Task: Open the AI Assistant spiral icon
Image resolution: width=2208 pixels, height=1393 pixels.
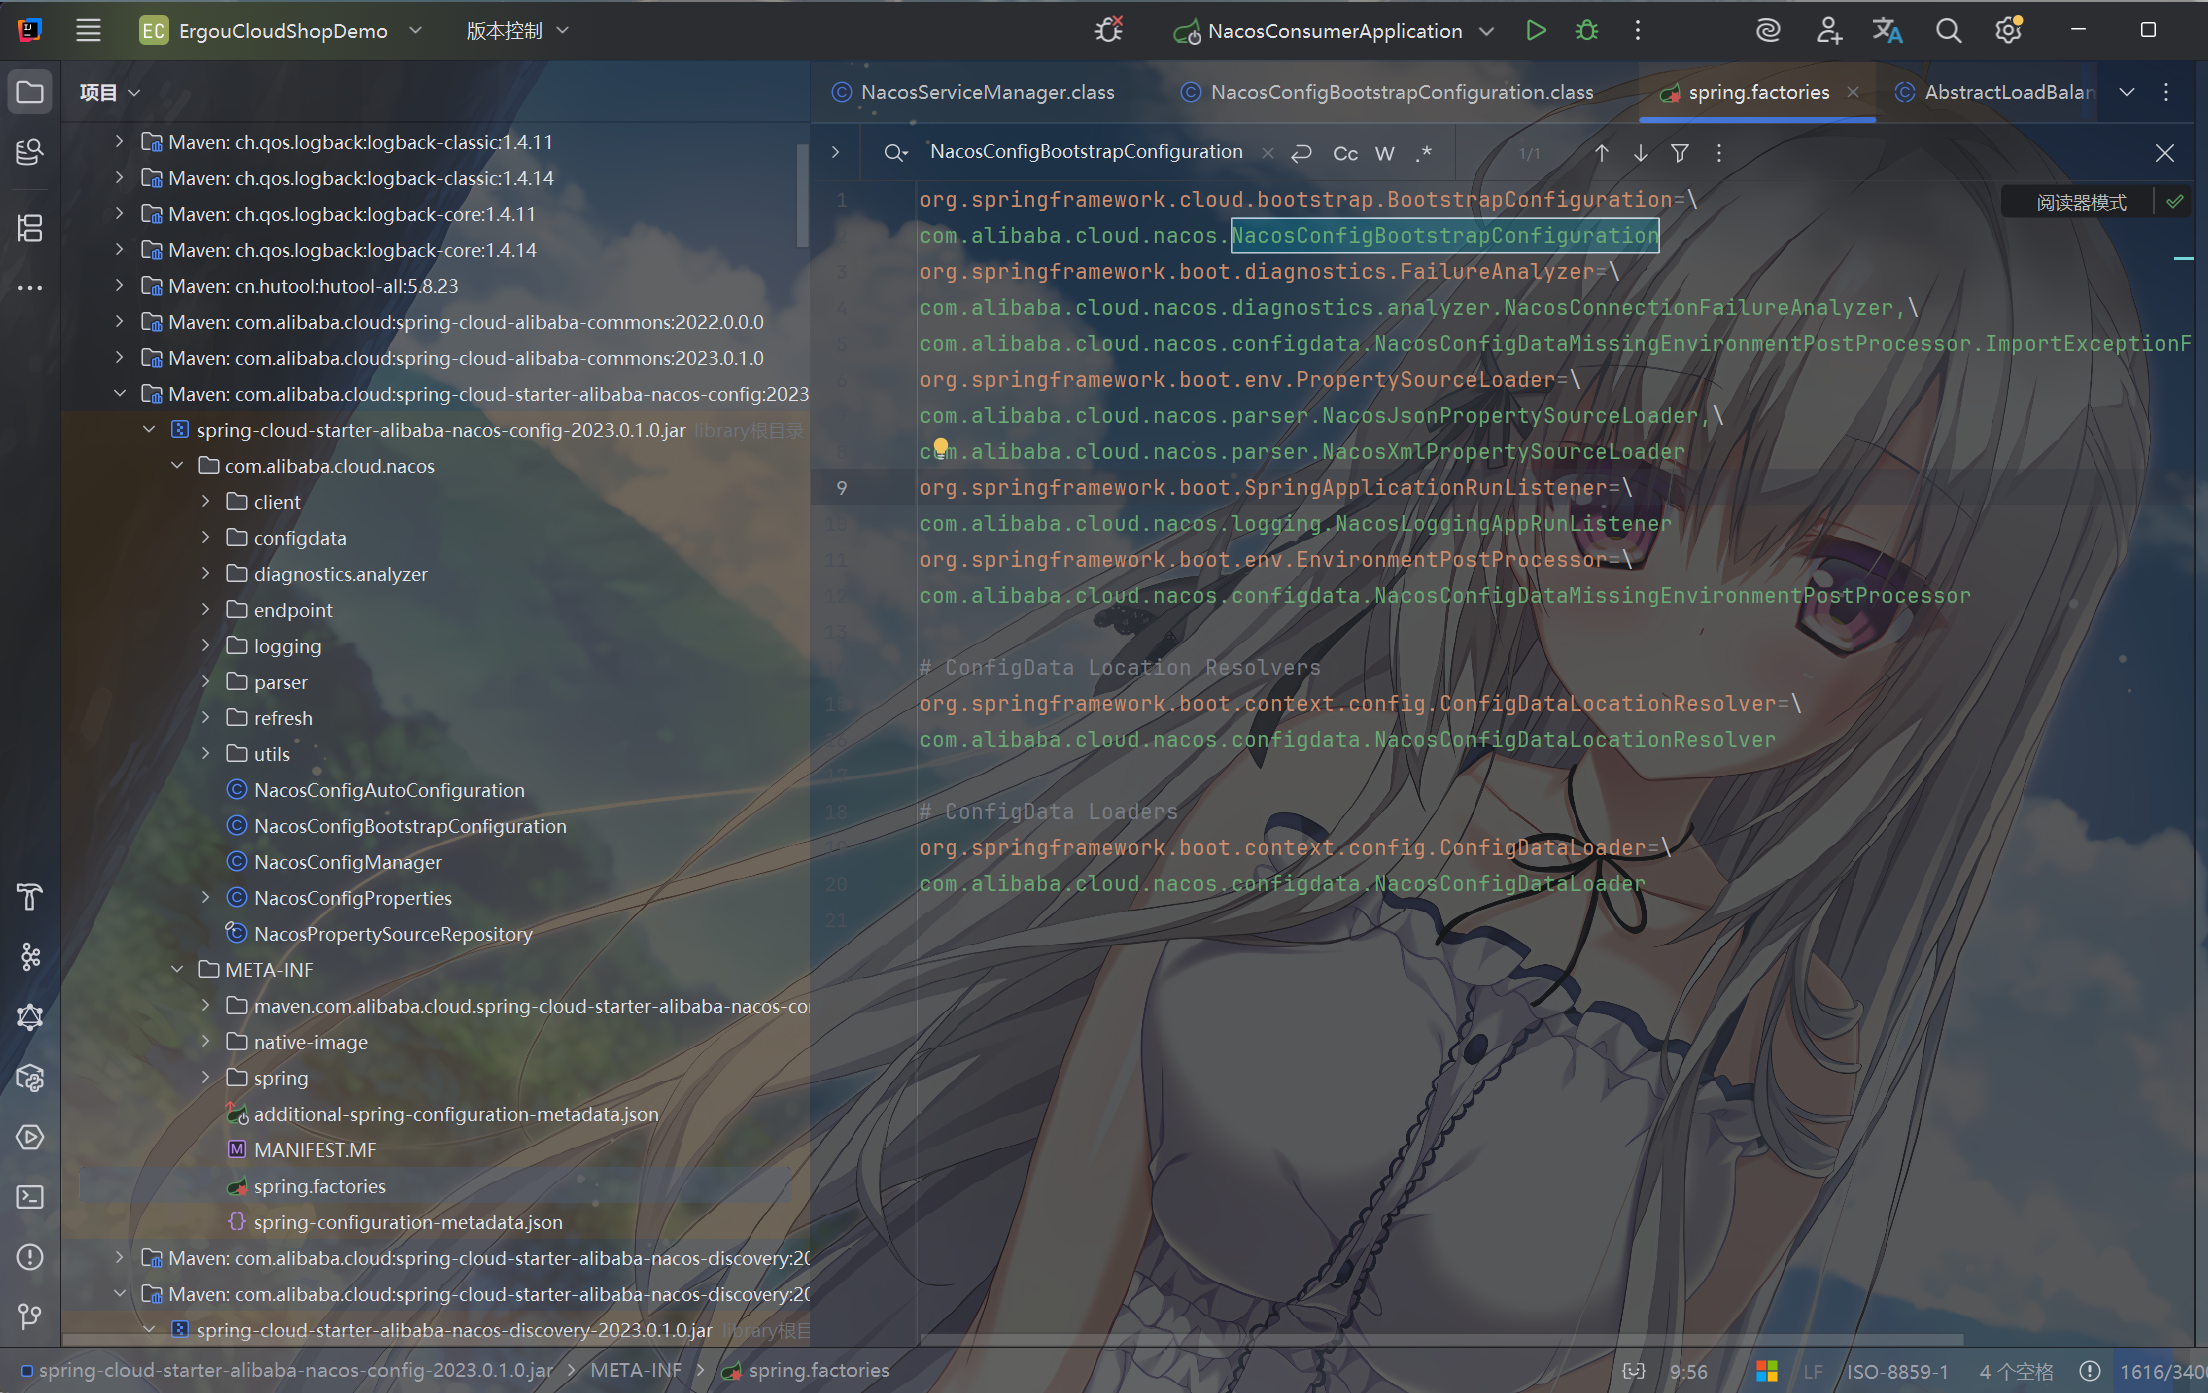Action: tap(1768, 31)
